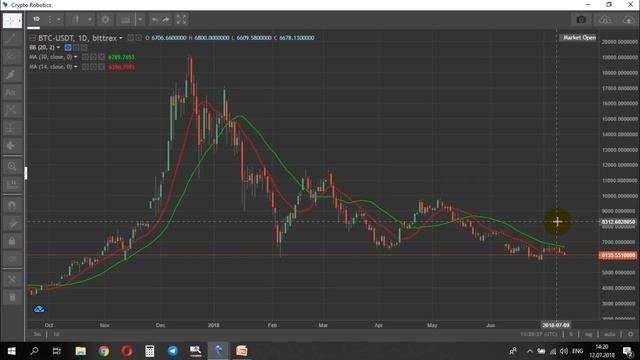Open chart properties gear in top toolbar
This screenshot has width=640, height=360.
pyautogui.click(x=105, y=19)
